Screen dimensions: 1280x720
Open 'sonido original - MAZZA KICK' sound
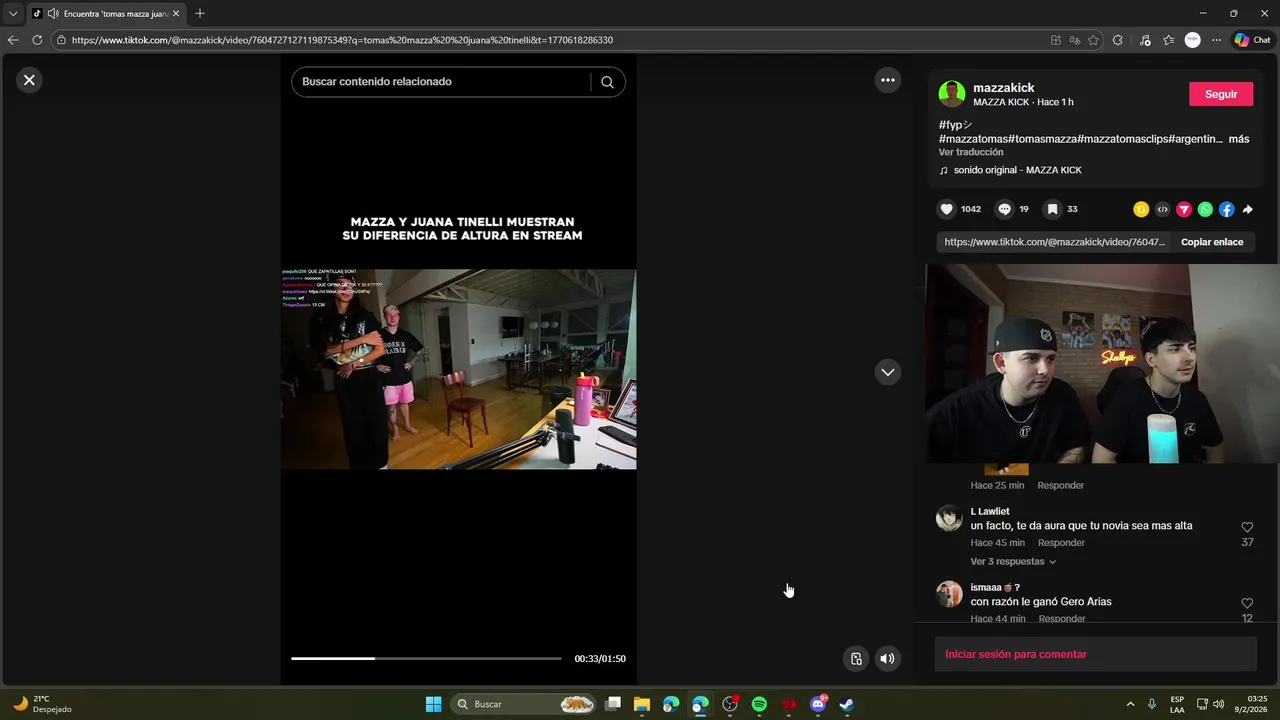1017,170
